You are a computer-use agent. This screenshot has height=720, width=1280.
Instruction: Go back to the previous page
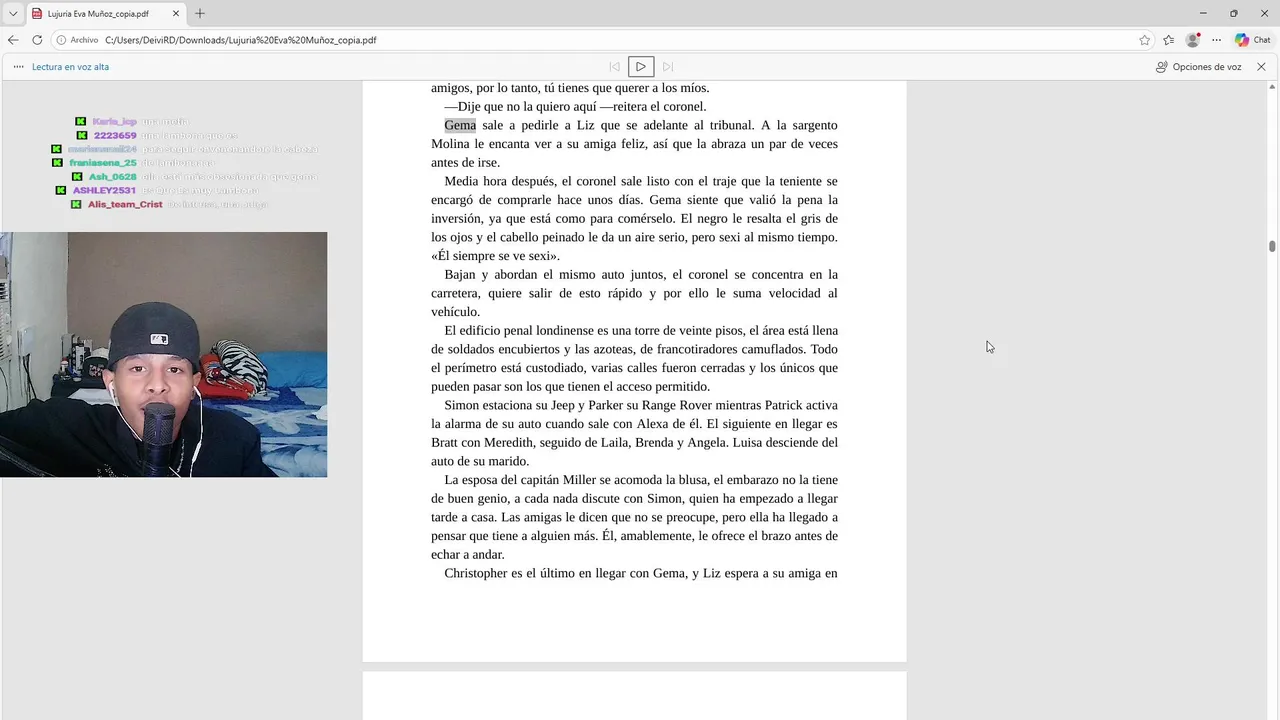click(x=13, y=40)
